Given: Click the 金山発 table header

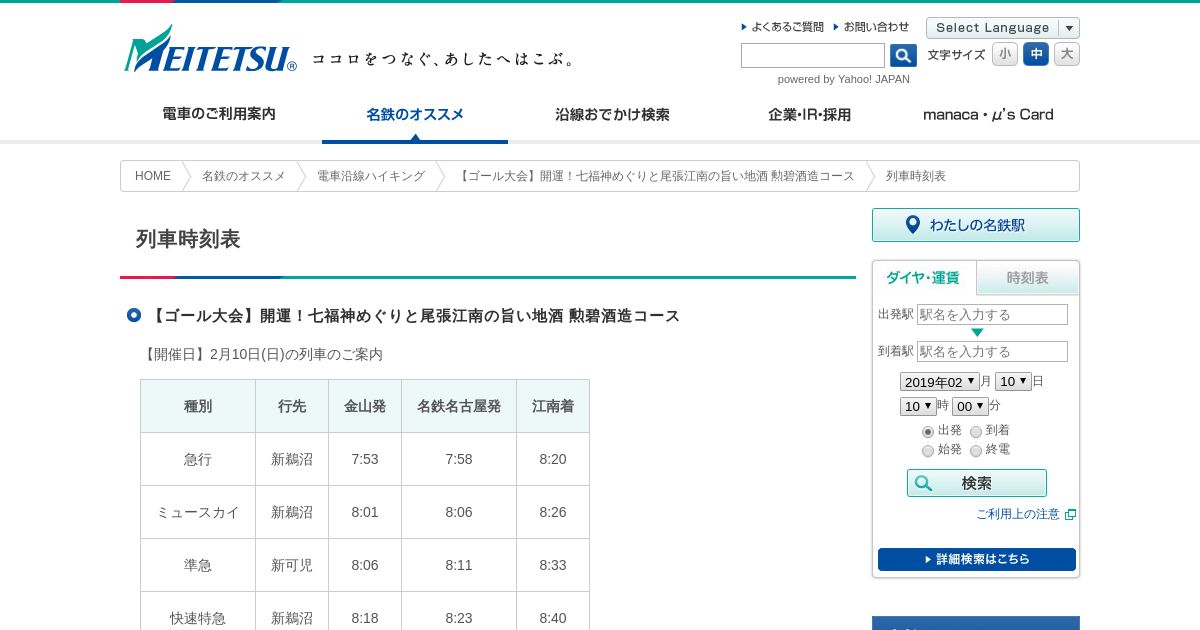Looking at the screenshot, I should pos(365,406).
